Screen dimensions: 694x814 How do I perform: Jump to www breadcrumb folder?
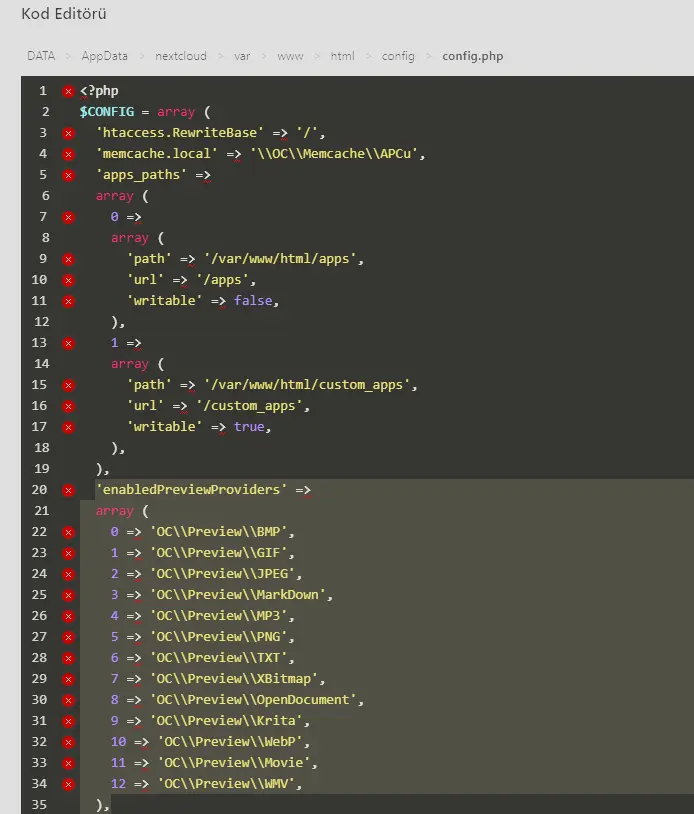tap(290, 56)
